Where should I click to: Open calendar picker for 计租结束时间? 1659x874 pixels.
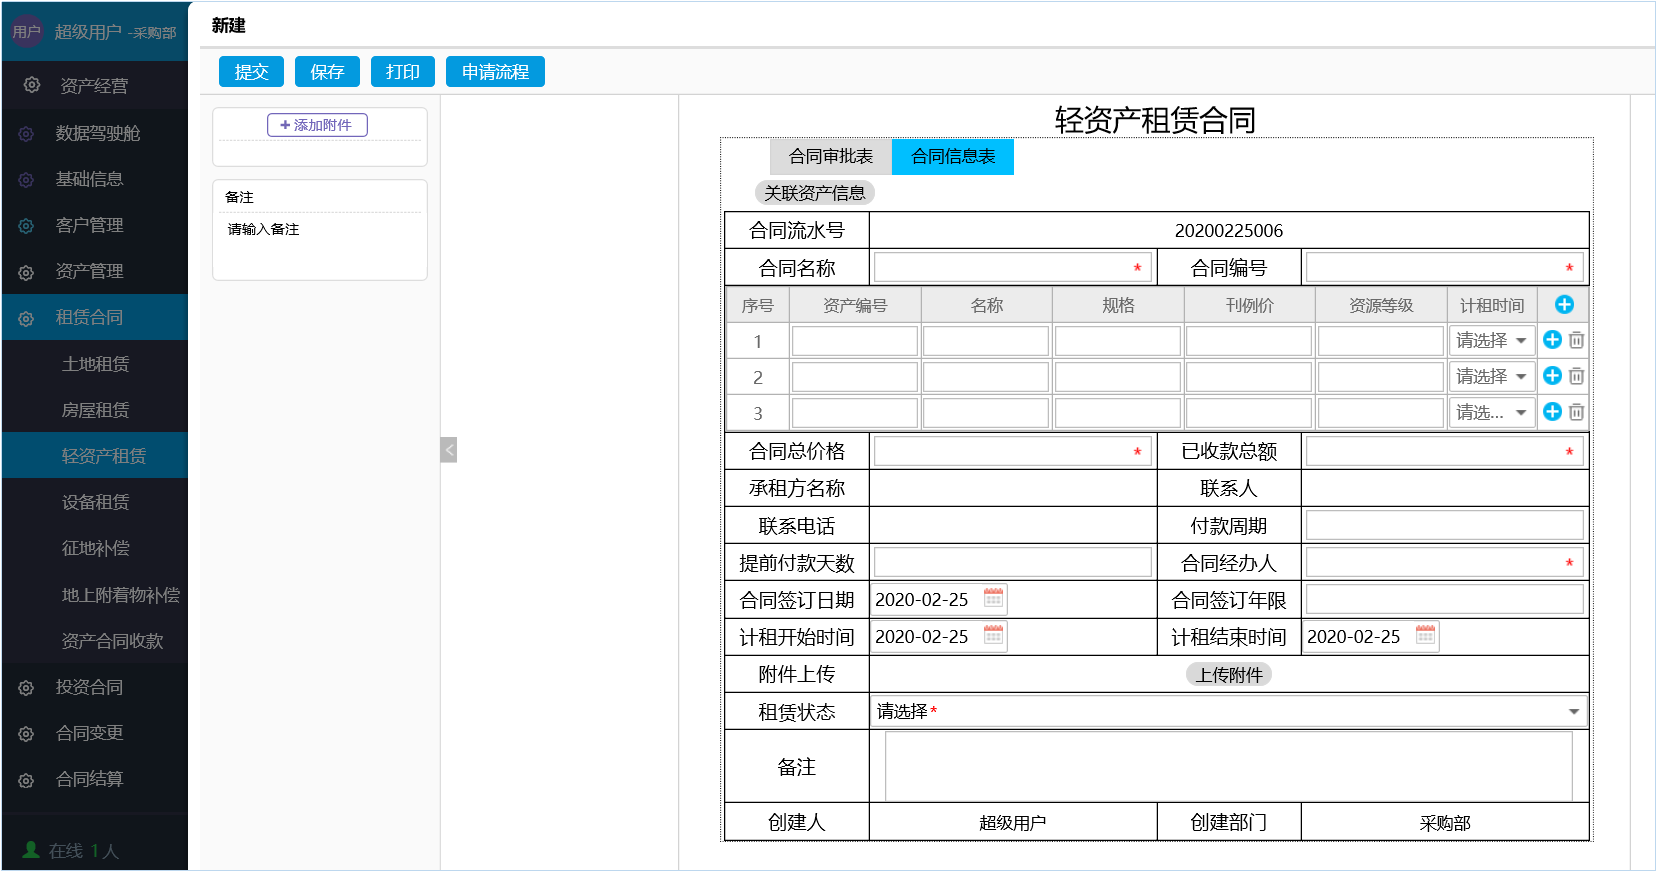coord(1425,635)
